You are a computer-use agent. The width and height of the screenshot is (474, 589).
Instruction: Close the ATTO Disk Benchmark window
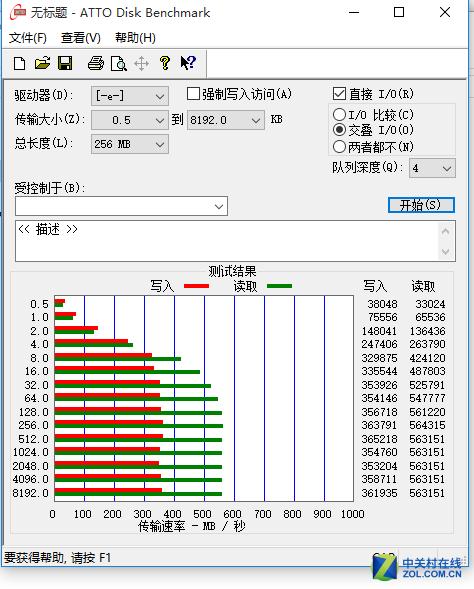coord(445,12)
